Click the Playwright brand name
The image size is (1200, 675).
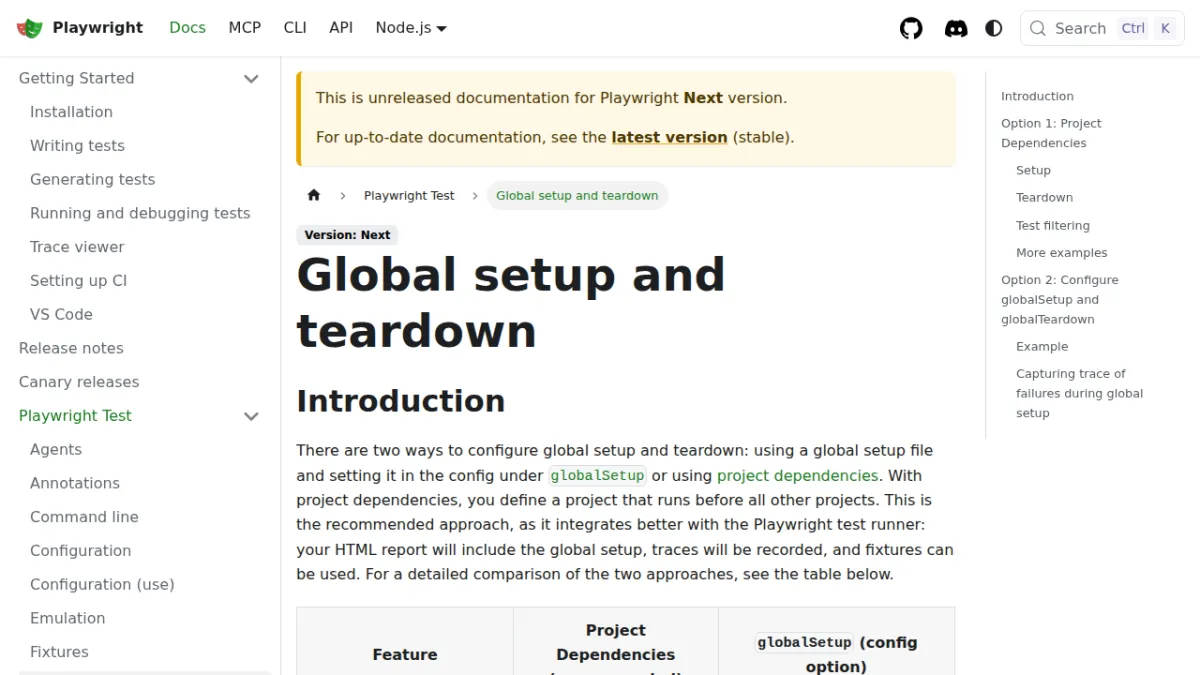pyautogui.click(x=98, y=28)
